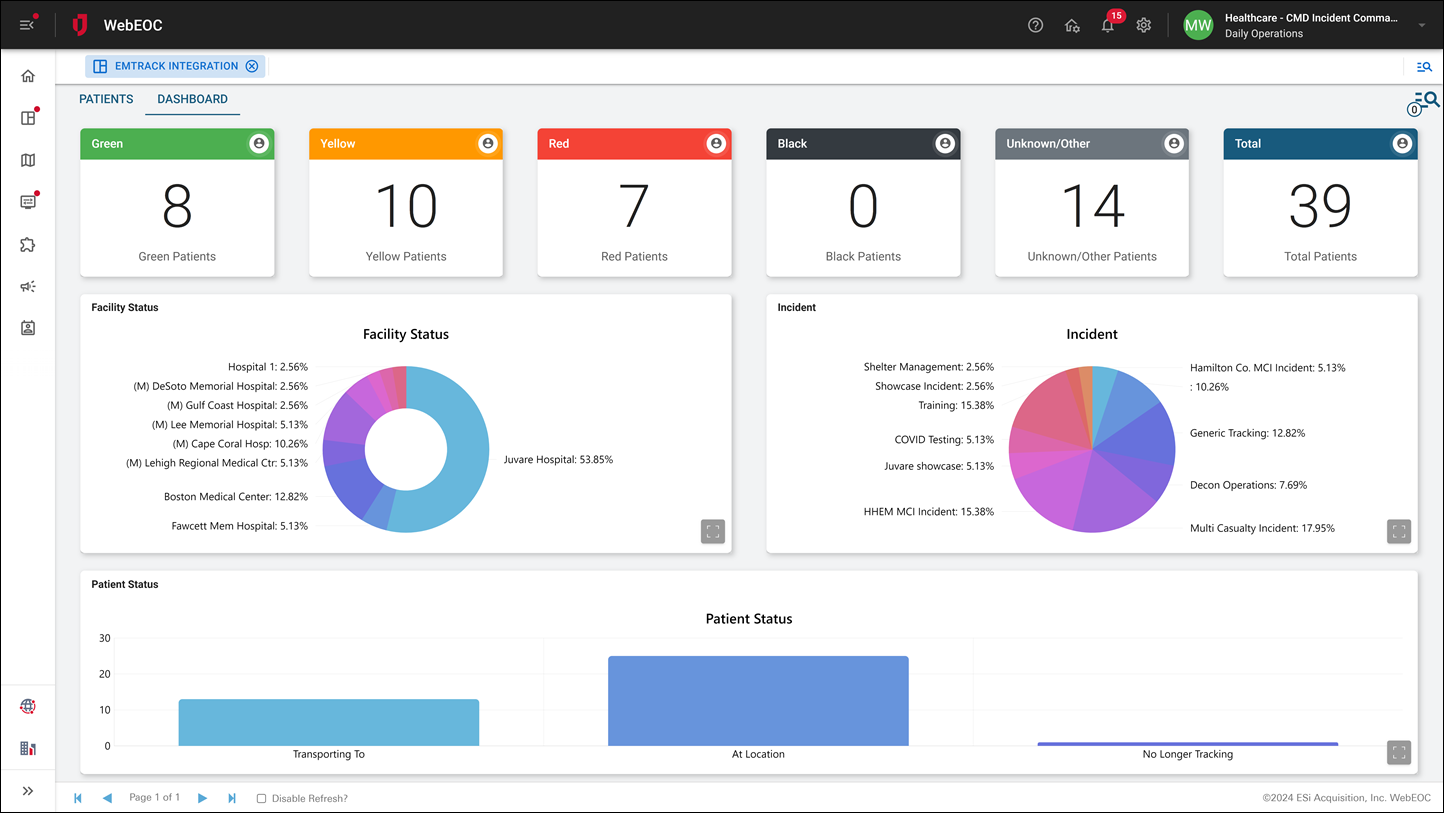Select the EMTrack globe icon in the sidebar
Screen dimensions: 1444x813
(27, 706)
